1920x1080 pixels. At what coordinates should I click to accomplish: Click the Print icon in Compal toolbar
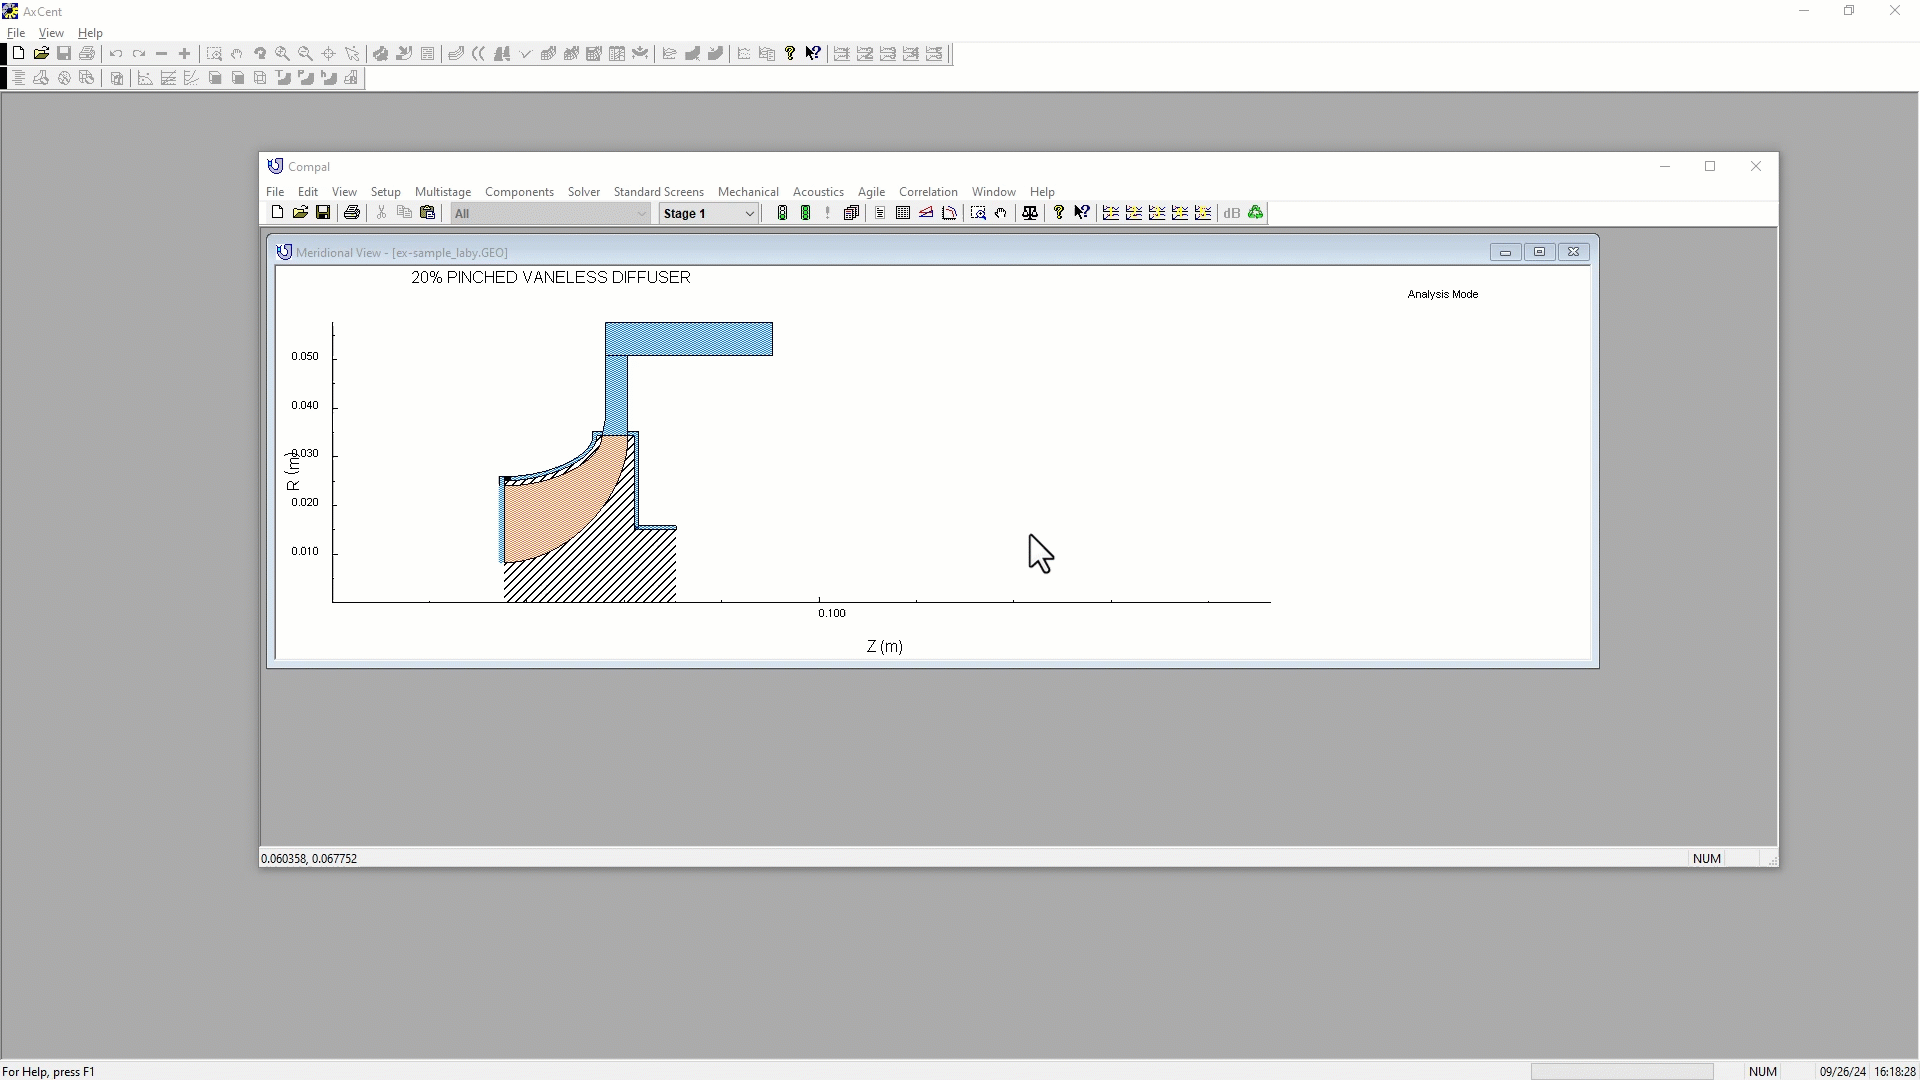(x=352, y=213)
